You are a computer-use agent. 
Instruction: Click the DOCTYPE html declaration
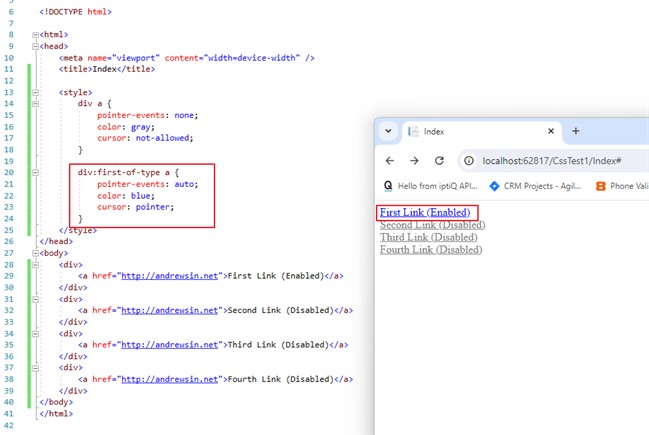point(75,12)
